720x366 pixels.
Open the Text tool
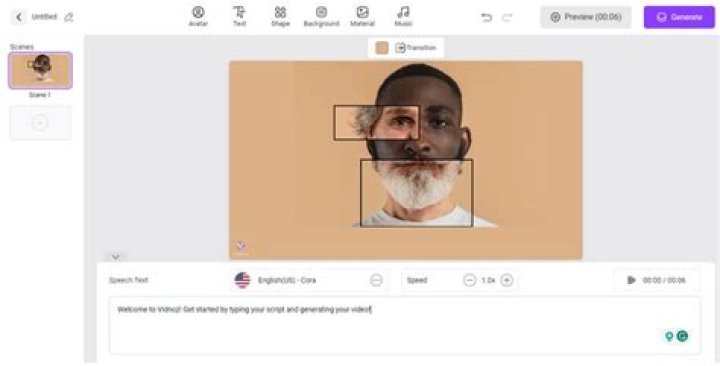[239, 17]
